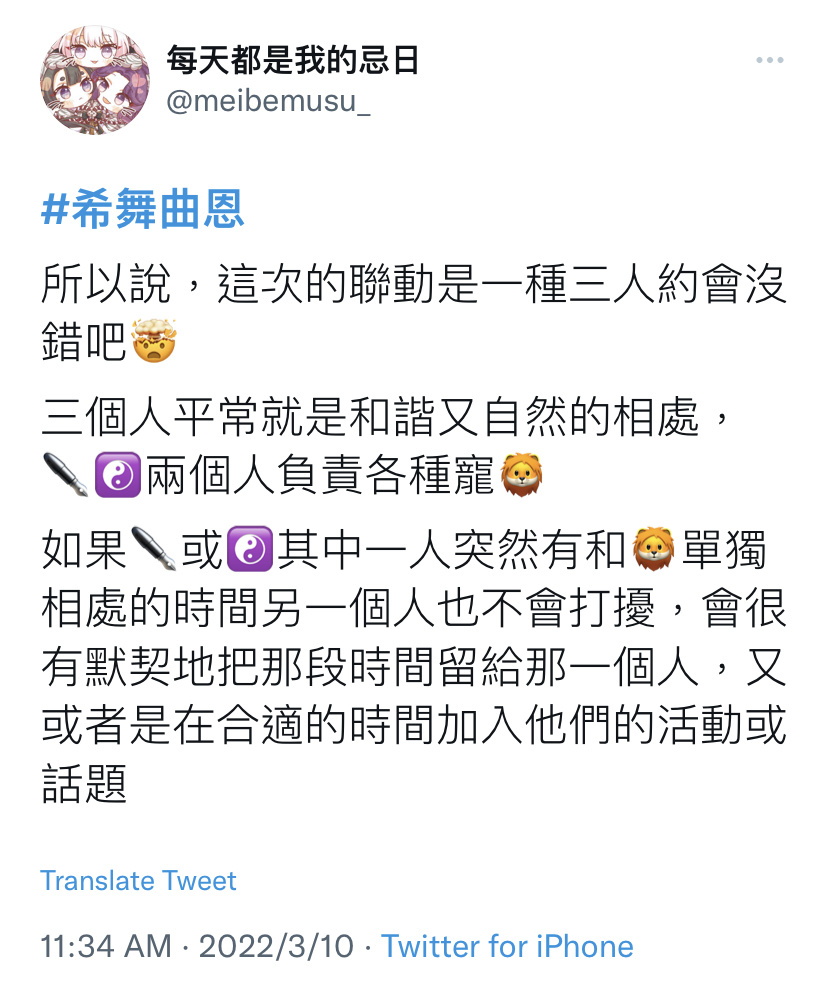Click the 2022/3/10 date
This screenshot has width=828, height=989.
276,946
